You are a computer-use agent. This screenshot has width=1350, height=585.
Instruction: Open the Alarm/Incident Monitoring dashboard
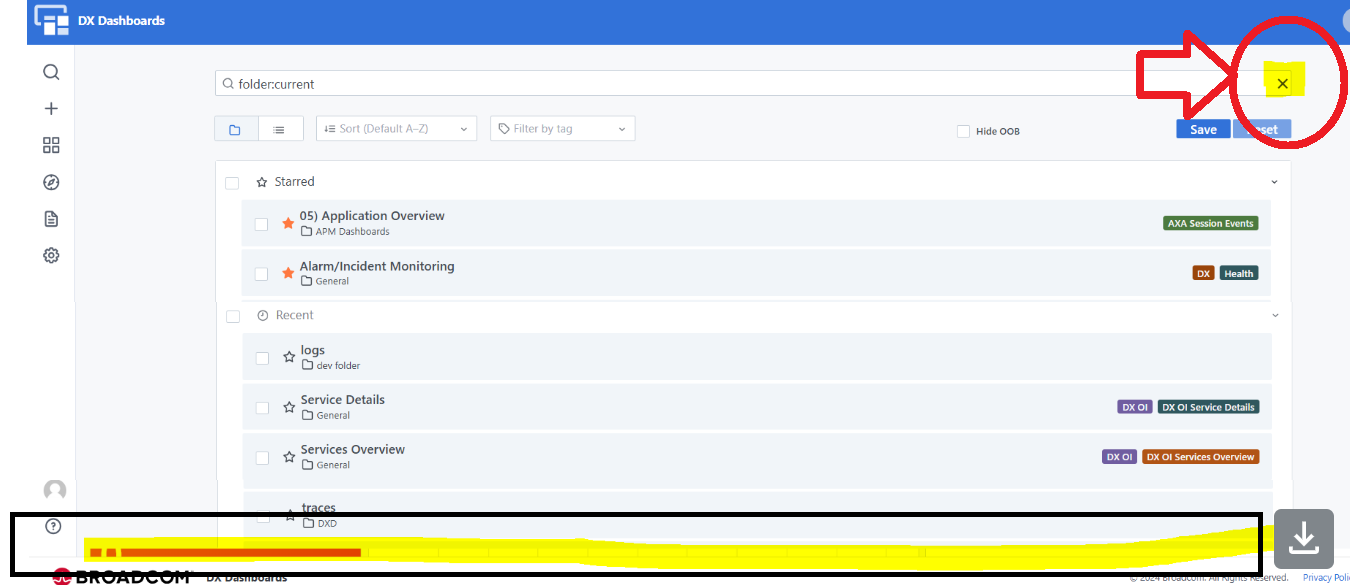click(377, 266)
